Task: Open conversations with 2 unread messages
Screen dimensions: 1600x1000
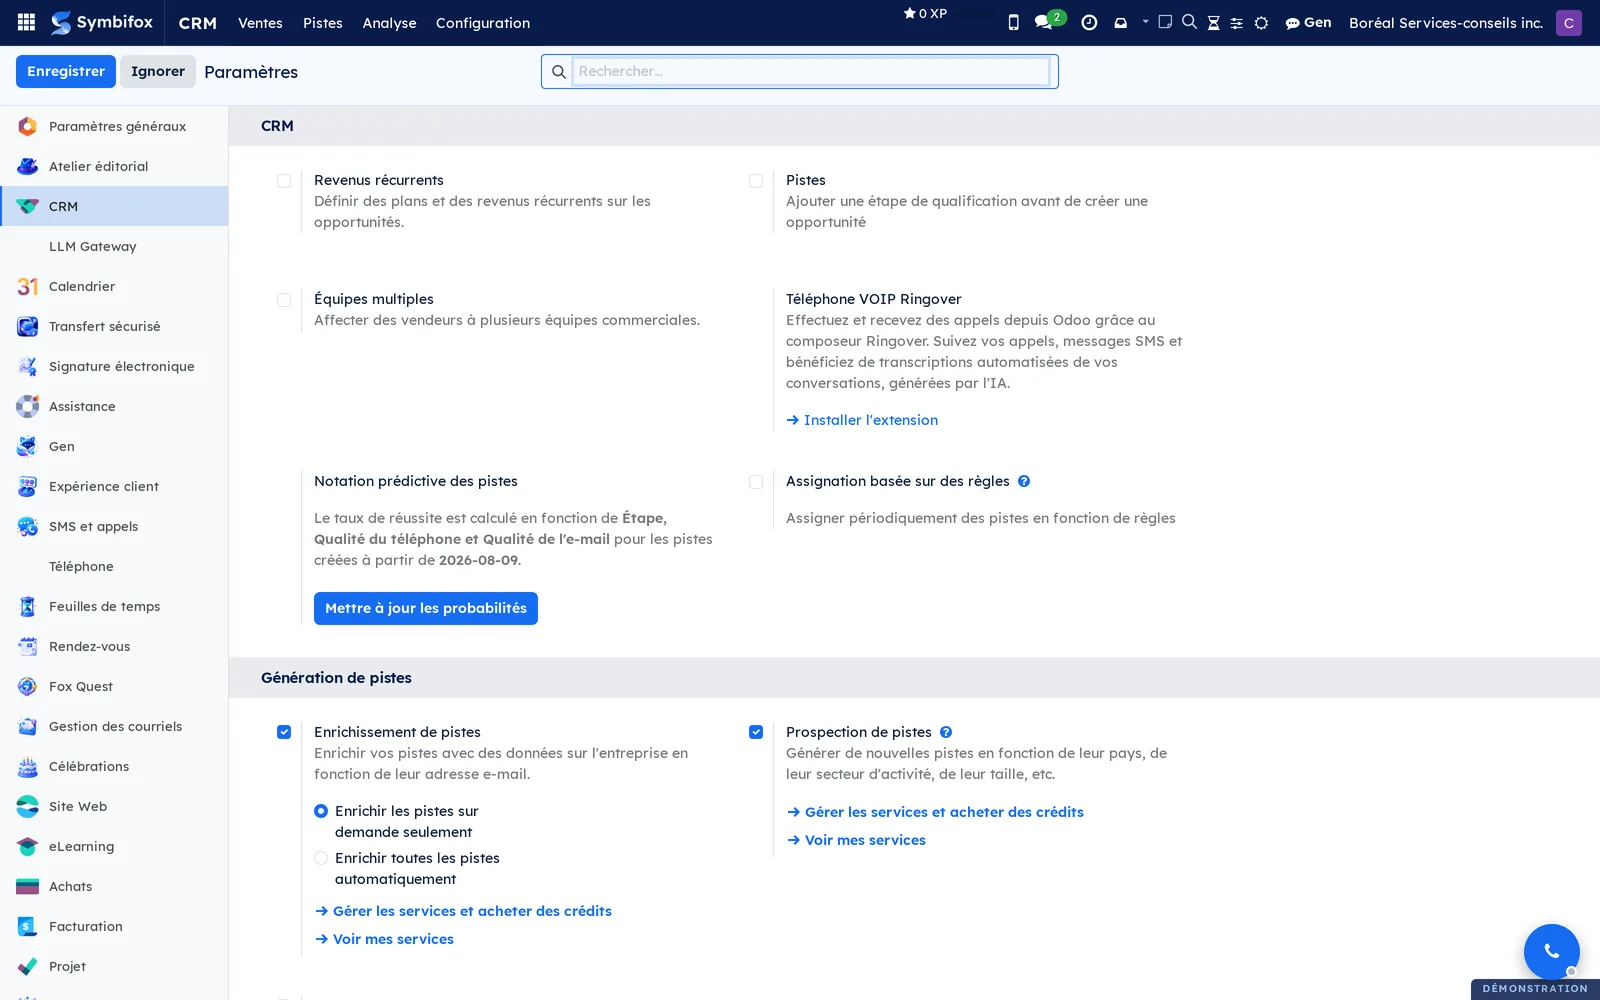Action: click(1049, 21)
